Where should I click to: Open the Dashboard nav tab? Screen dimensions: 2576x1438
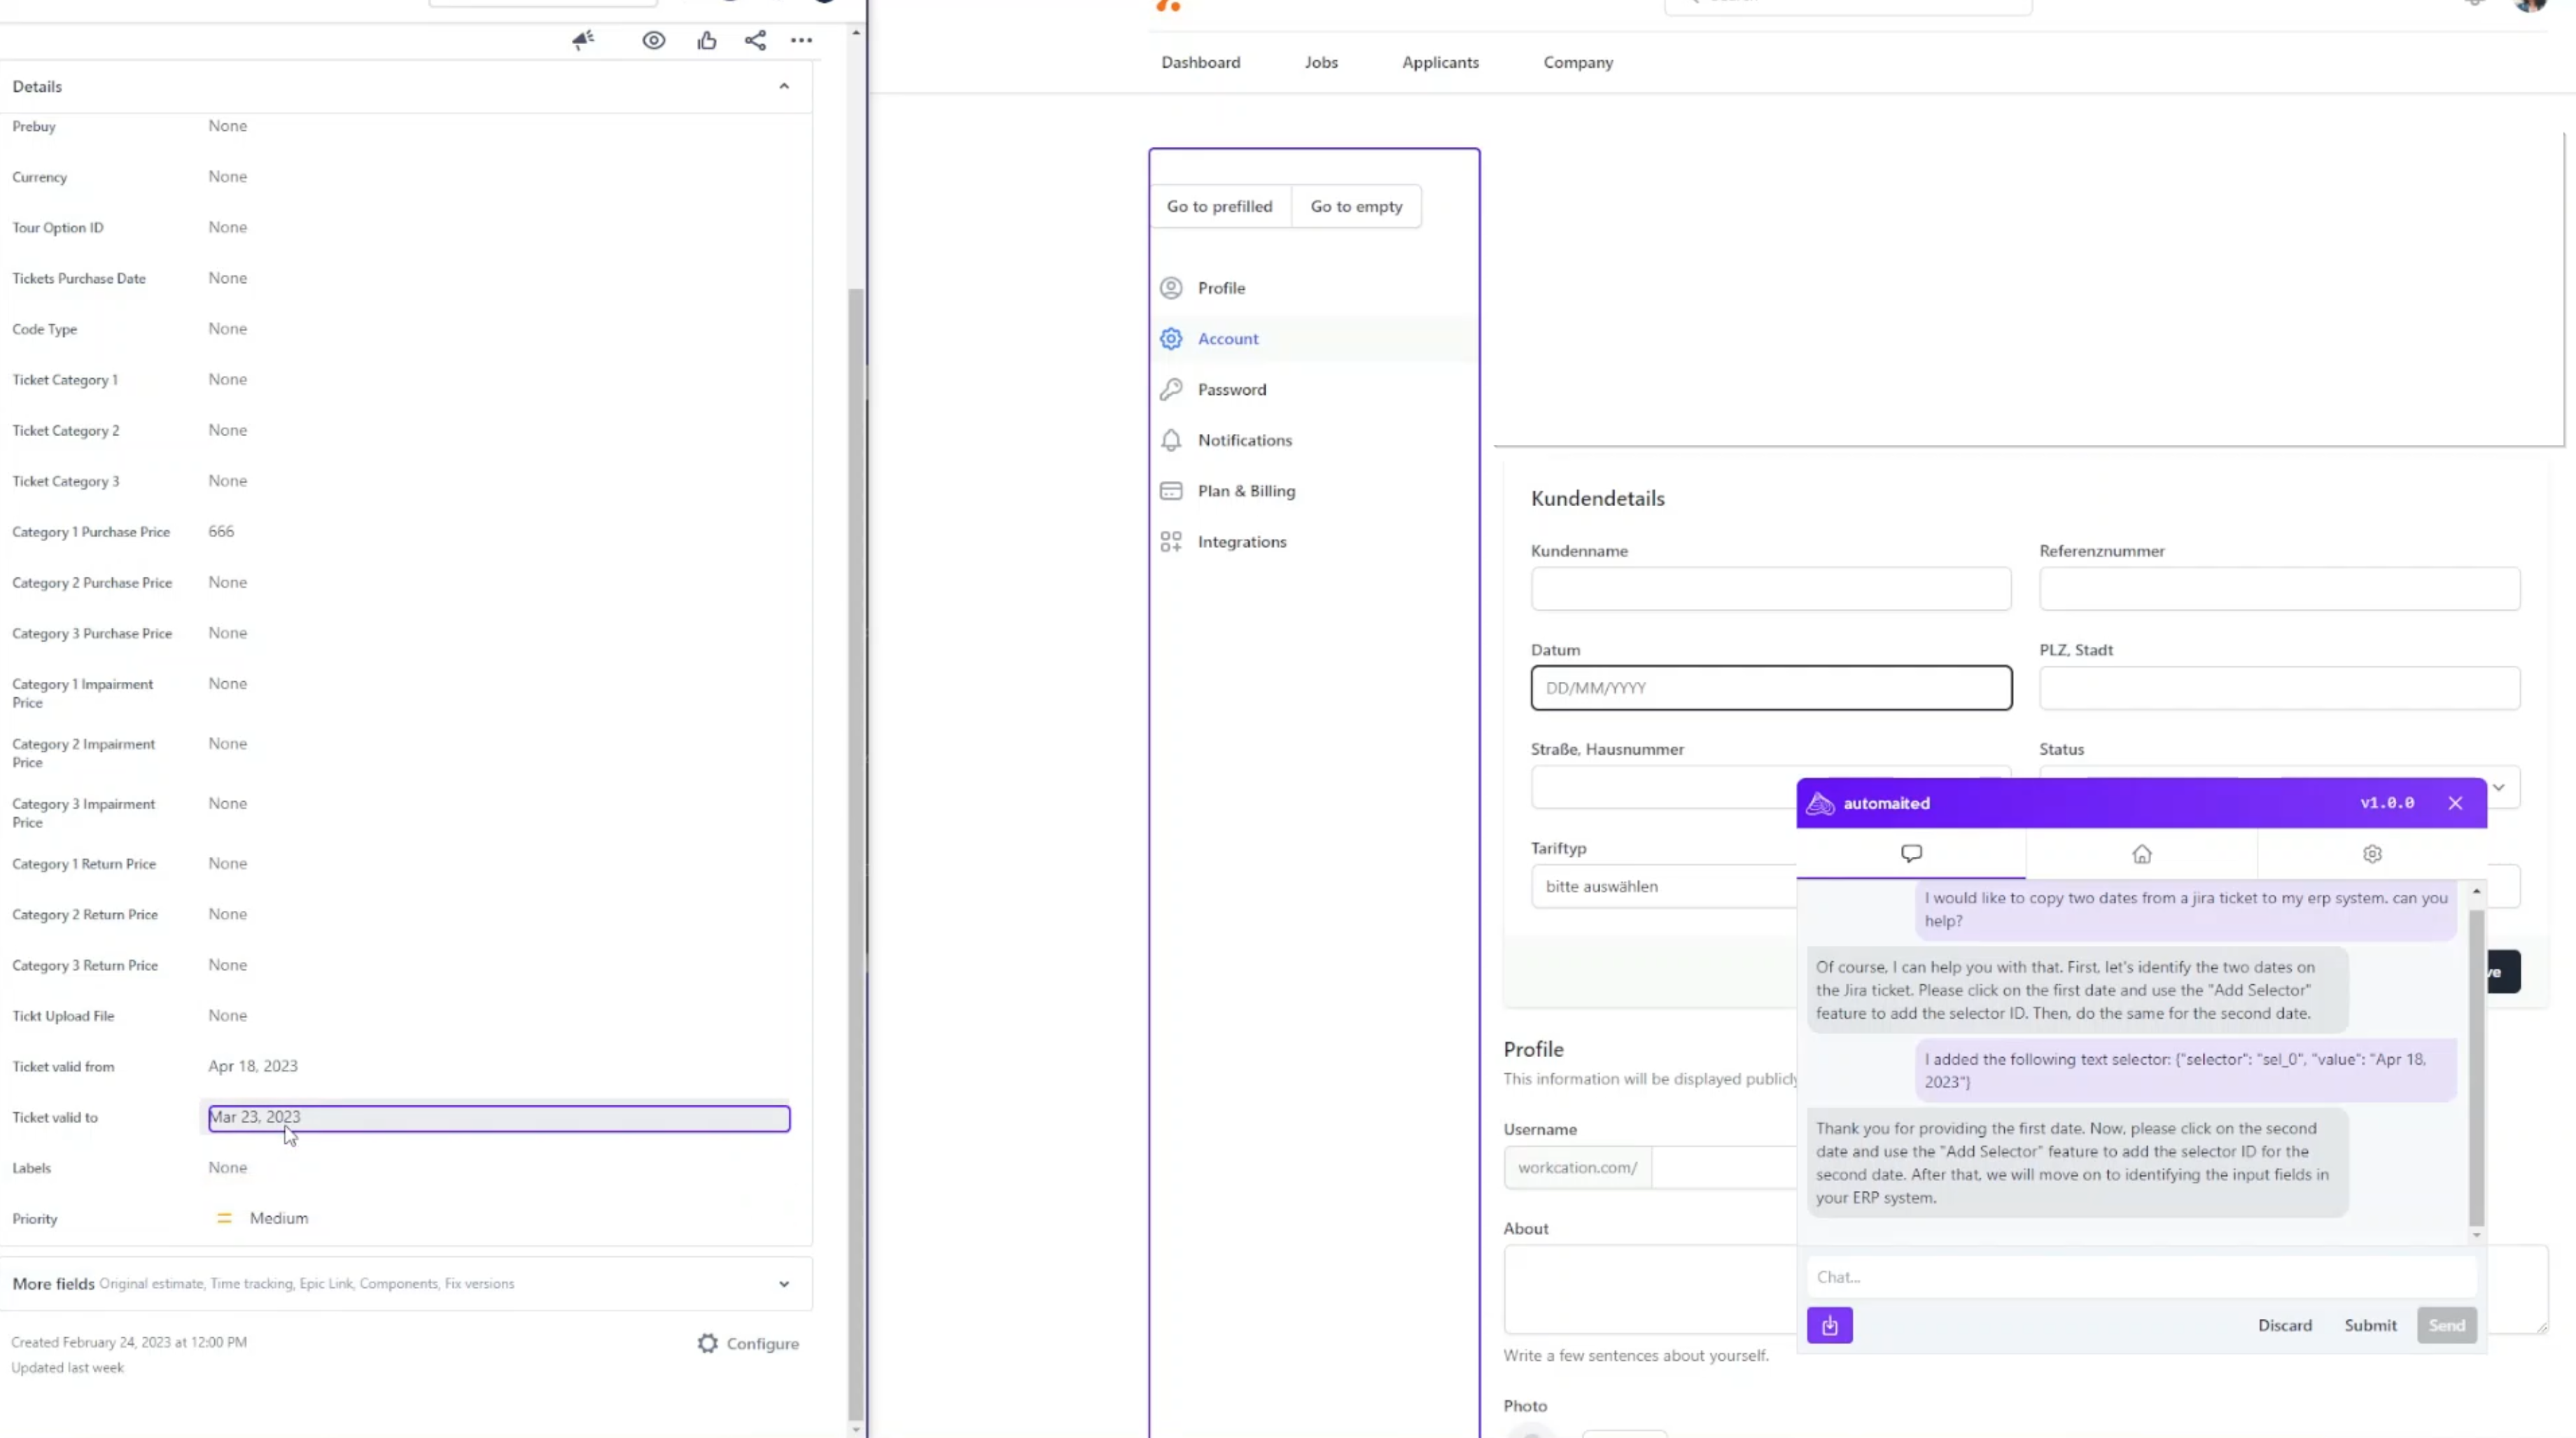pyautogui.click(x=1200, y=62)
